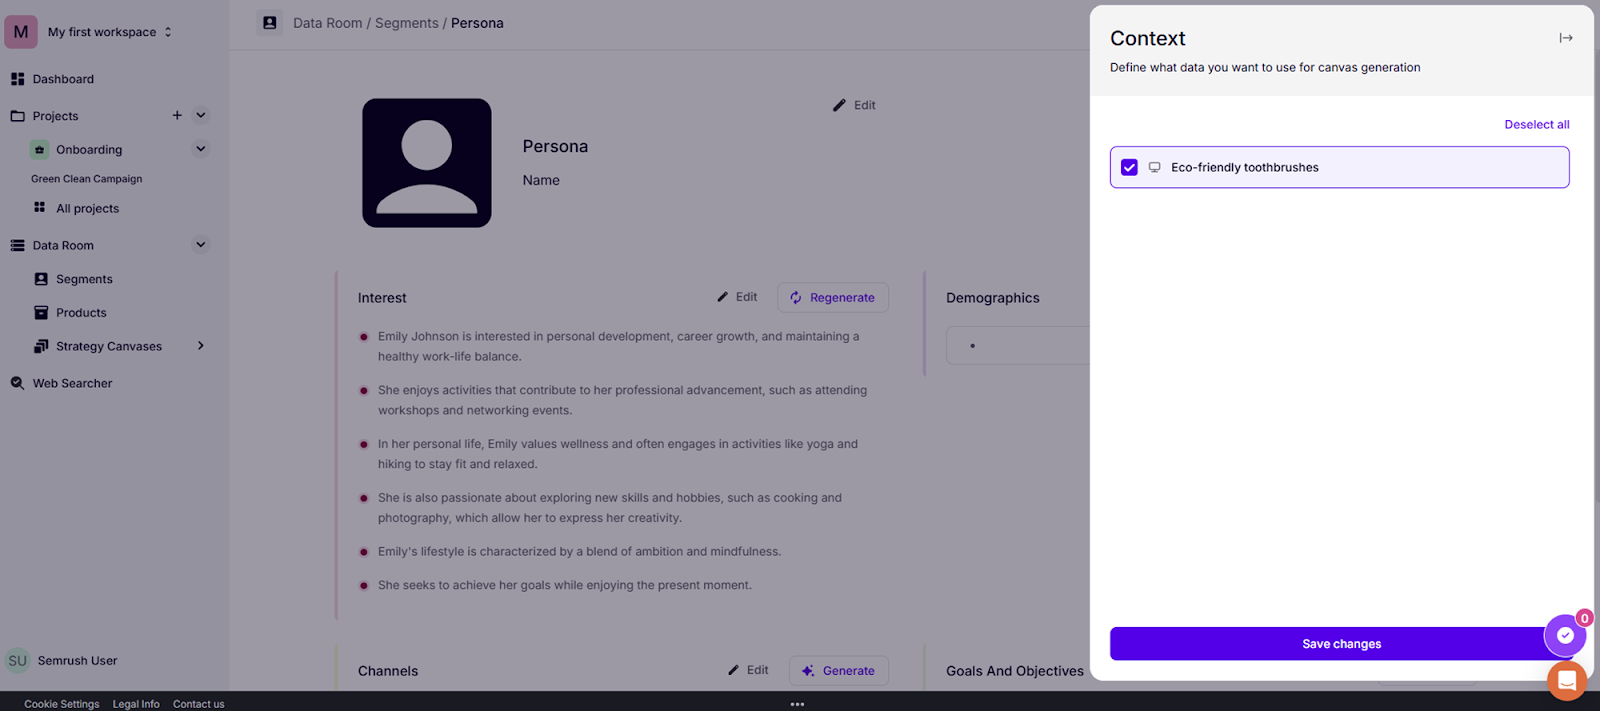Click the purple checklist badge icon
Image resolution: width=1600 pixels, height=711 pixels.
pos(1565,635)
